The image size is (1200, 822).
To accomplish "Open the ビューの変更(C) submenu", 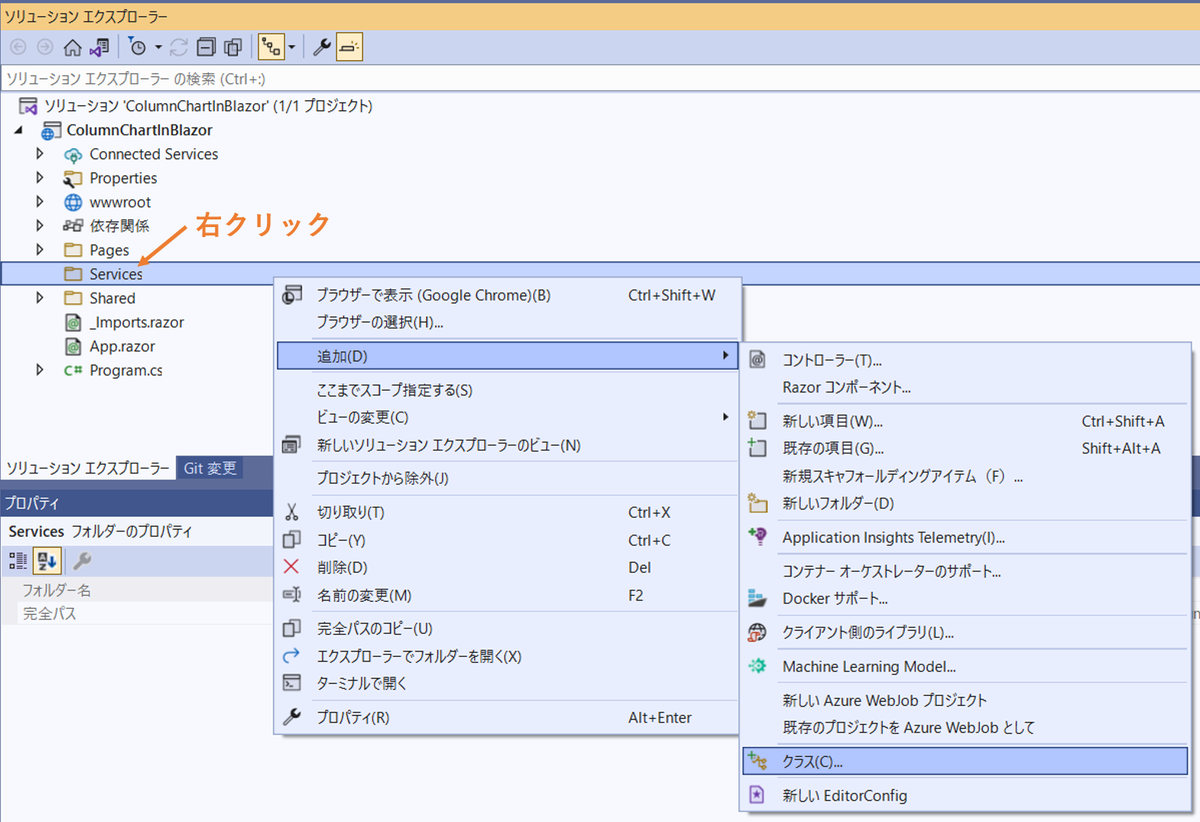I will (x=508, y=417).
